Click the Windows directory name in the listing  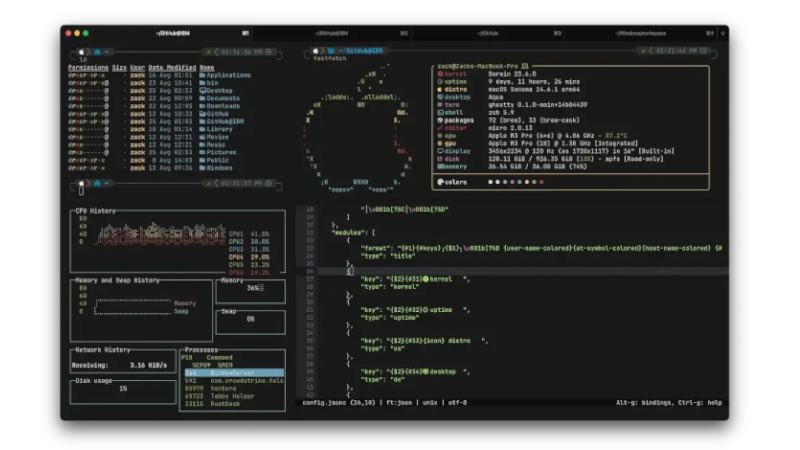pyautogui.click(x=219, y=168)
